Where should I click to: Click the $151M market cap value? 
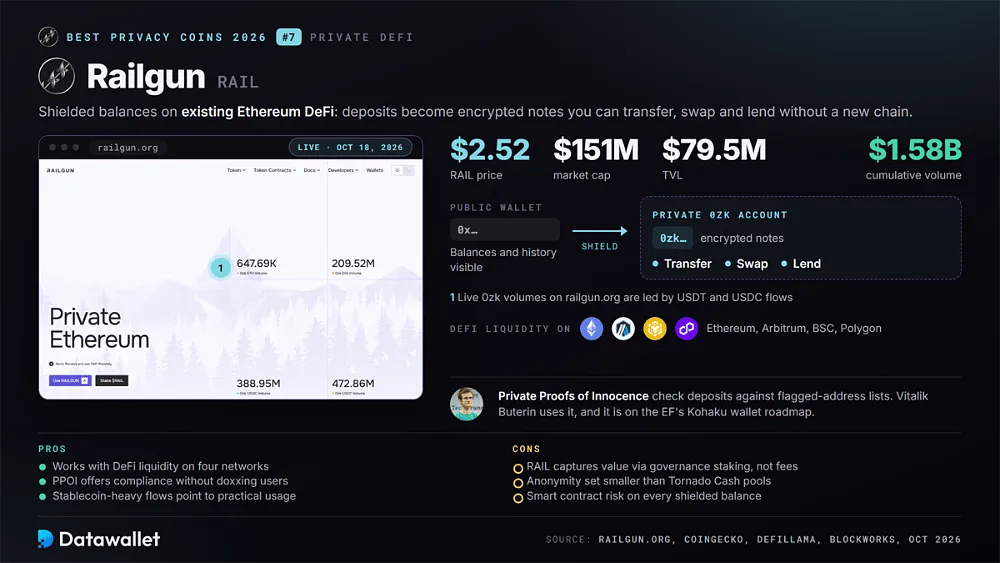(596, 150)
